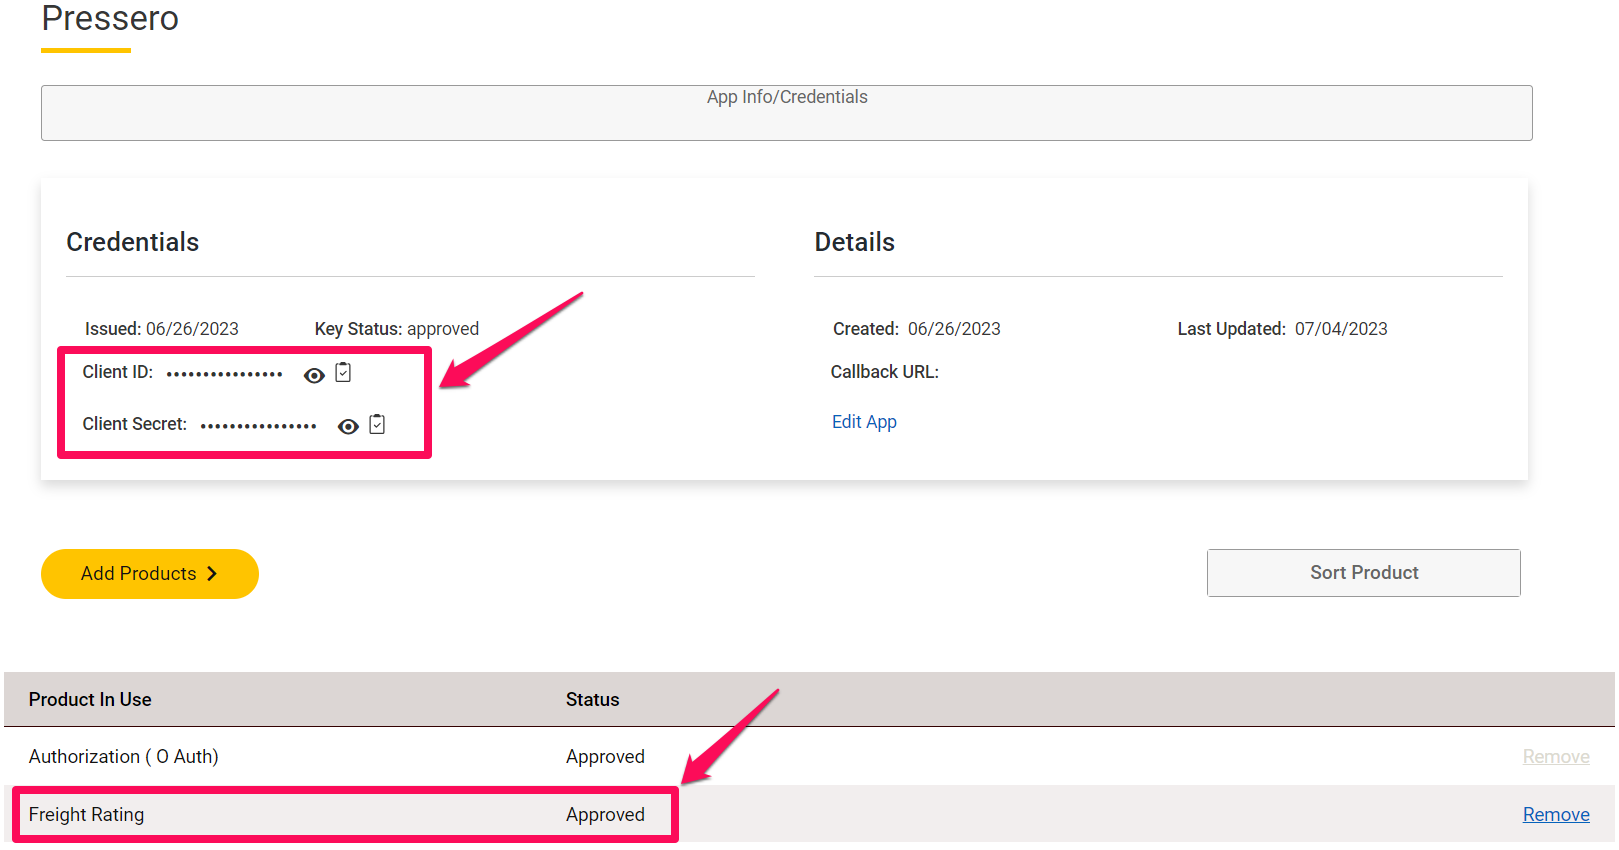Select the Last Updated: 07/04/2023 text
This screenshot has height=850, width=1619.
(1283, 329)
